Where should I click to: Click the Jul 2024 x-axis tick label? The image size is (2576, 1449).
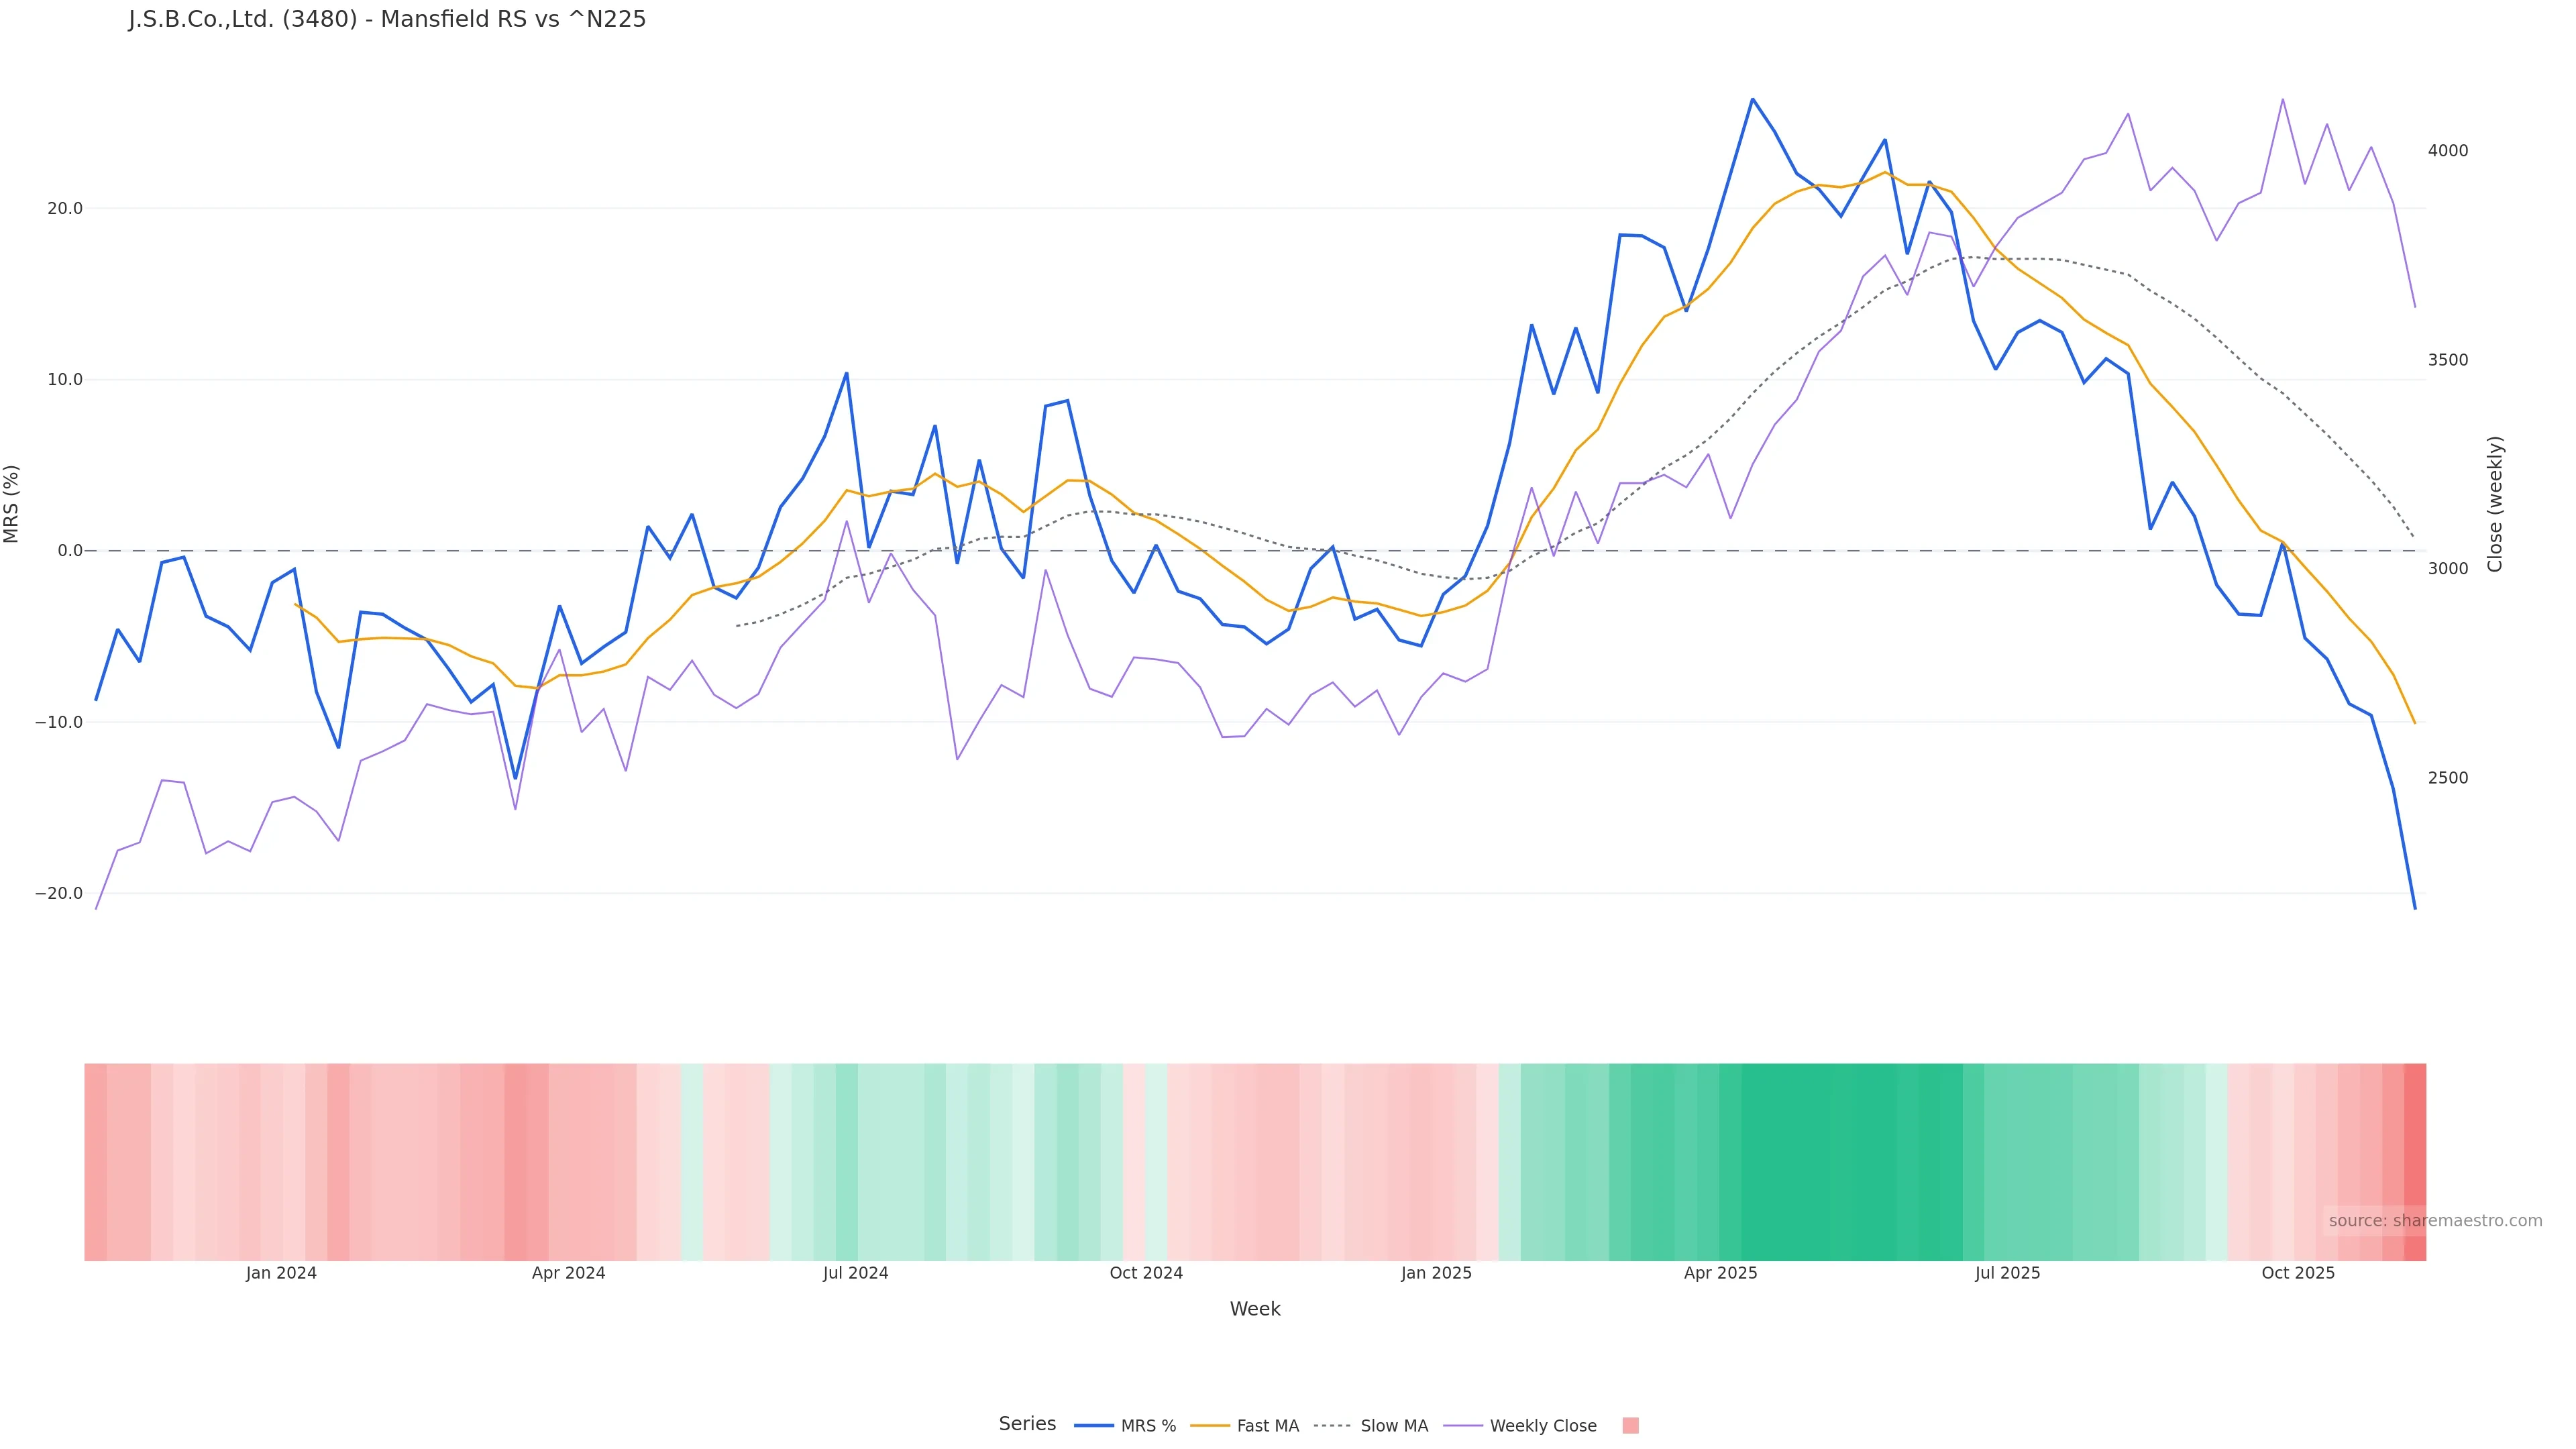coord(855,1274)
